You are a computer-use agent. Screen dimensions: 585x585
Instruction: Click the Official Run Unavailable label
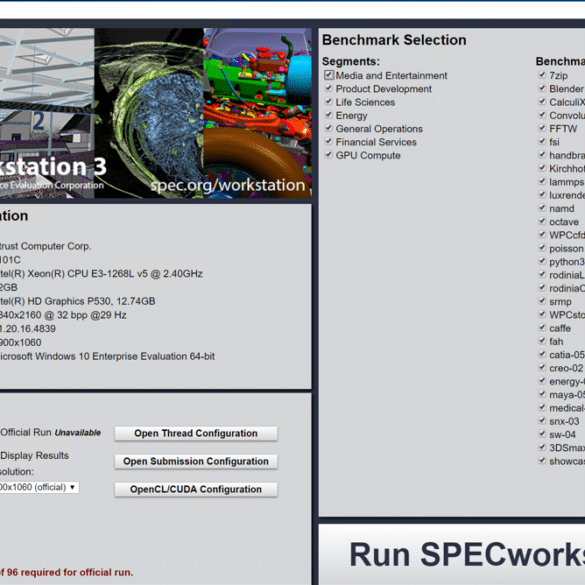pyautogui.click(x=51, y=432)
